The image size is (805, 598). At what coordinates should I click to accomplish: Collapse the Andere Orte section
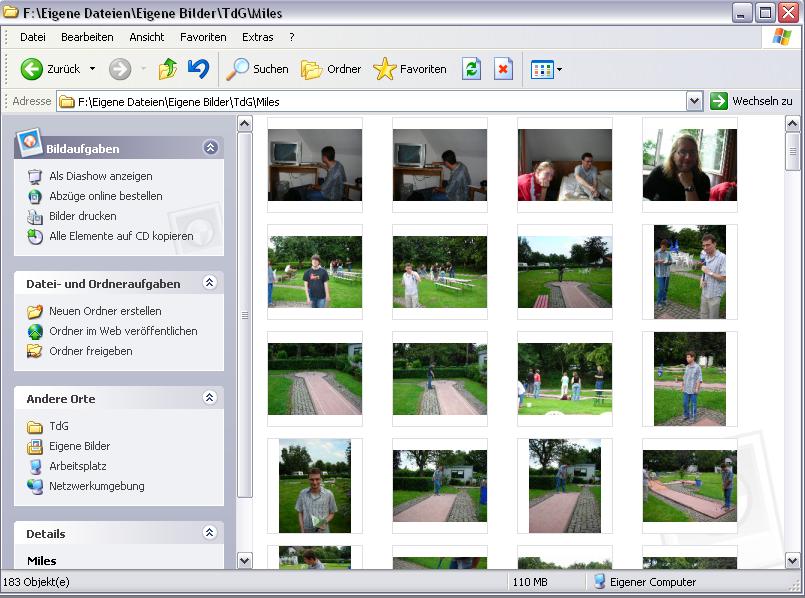point(210,398)
